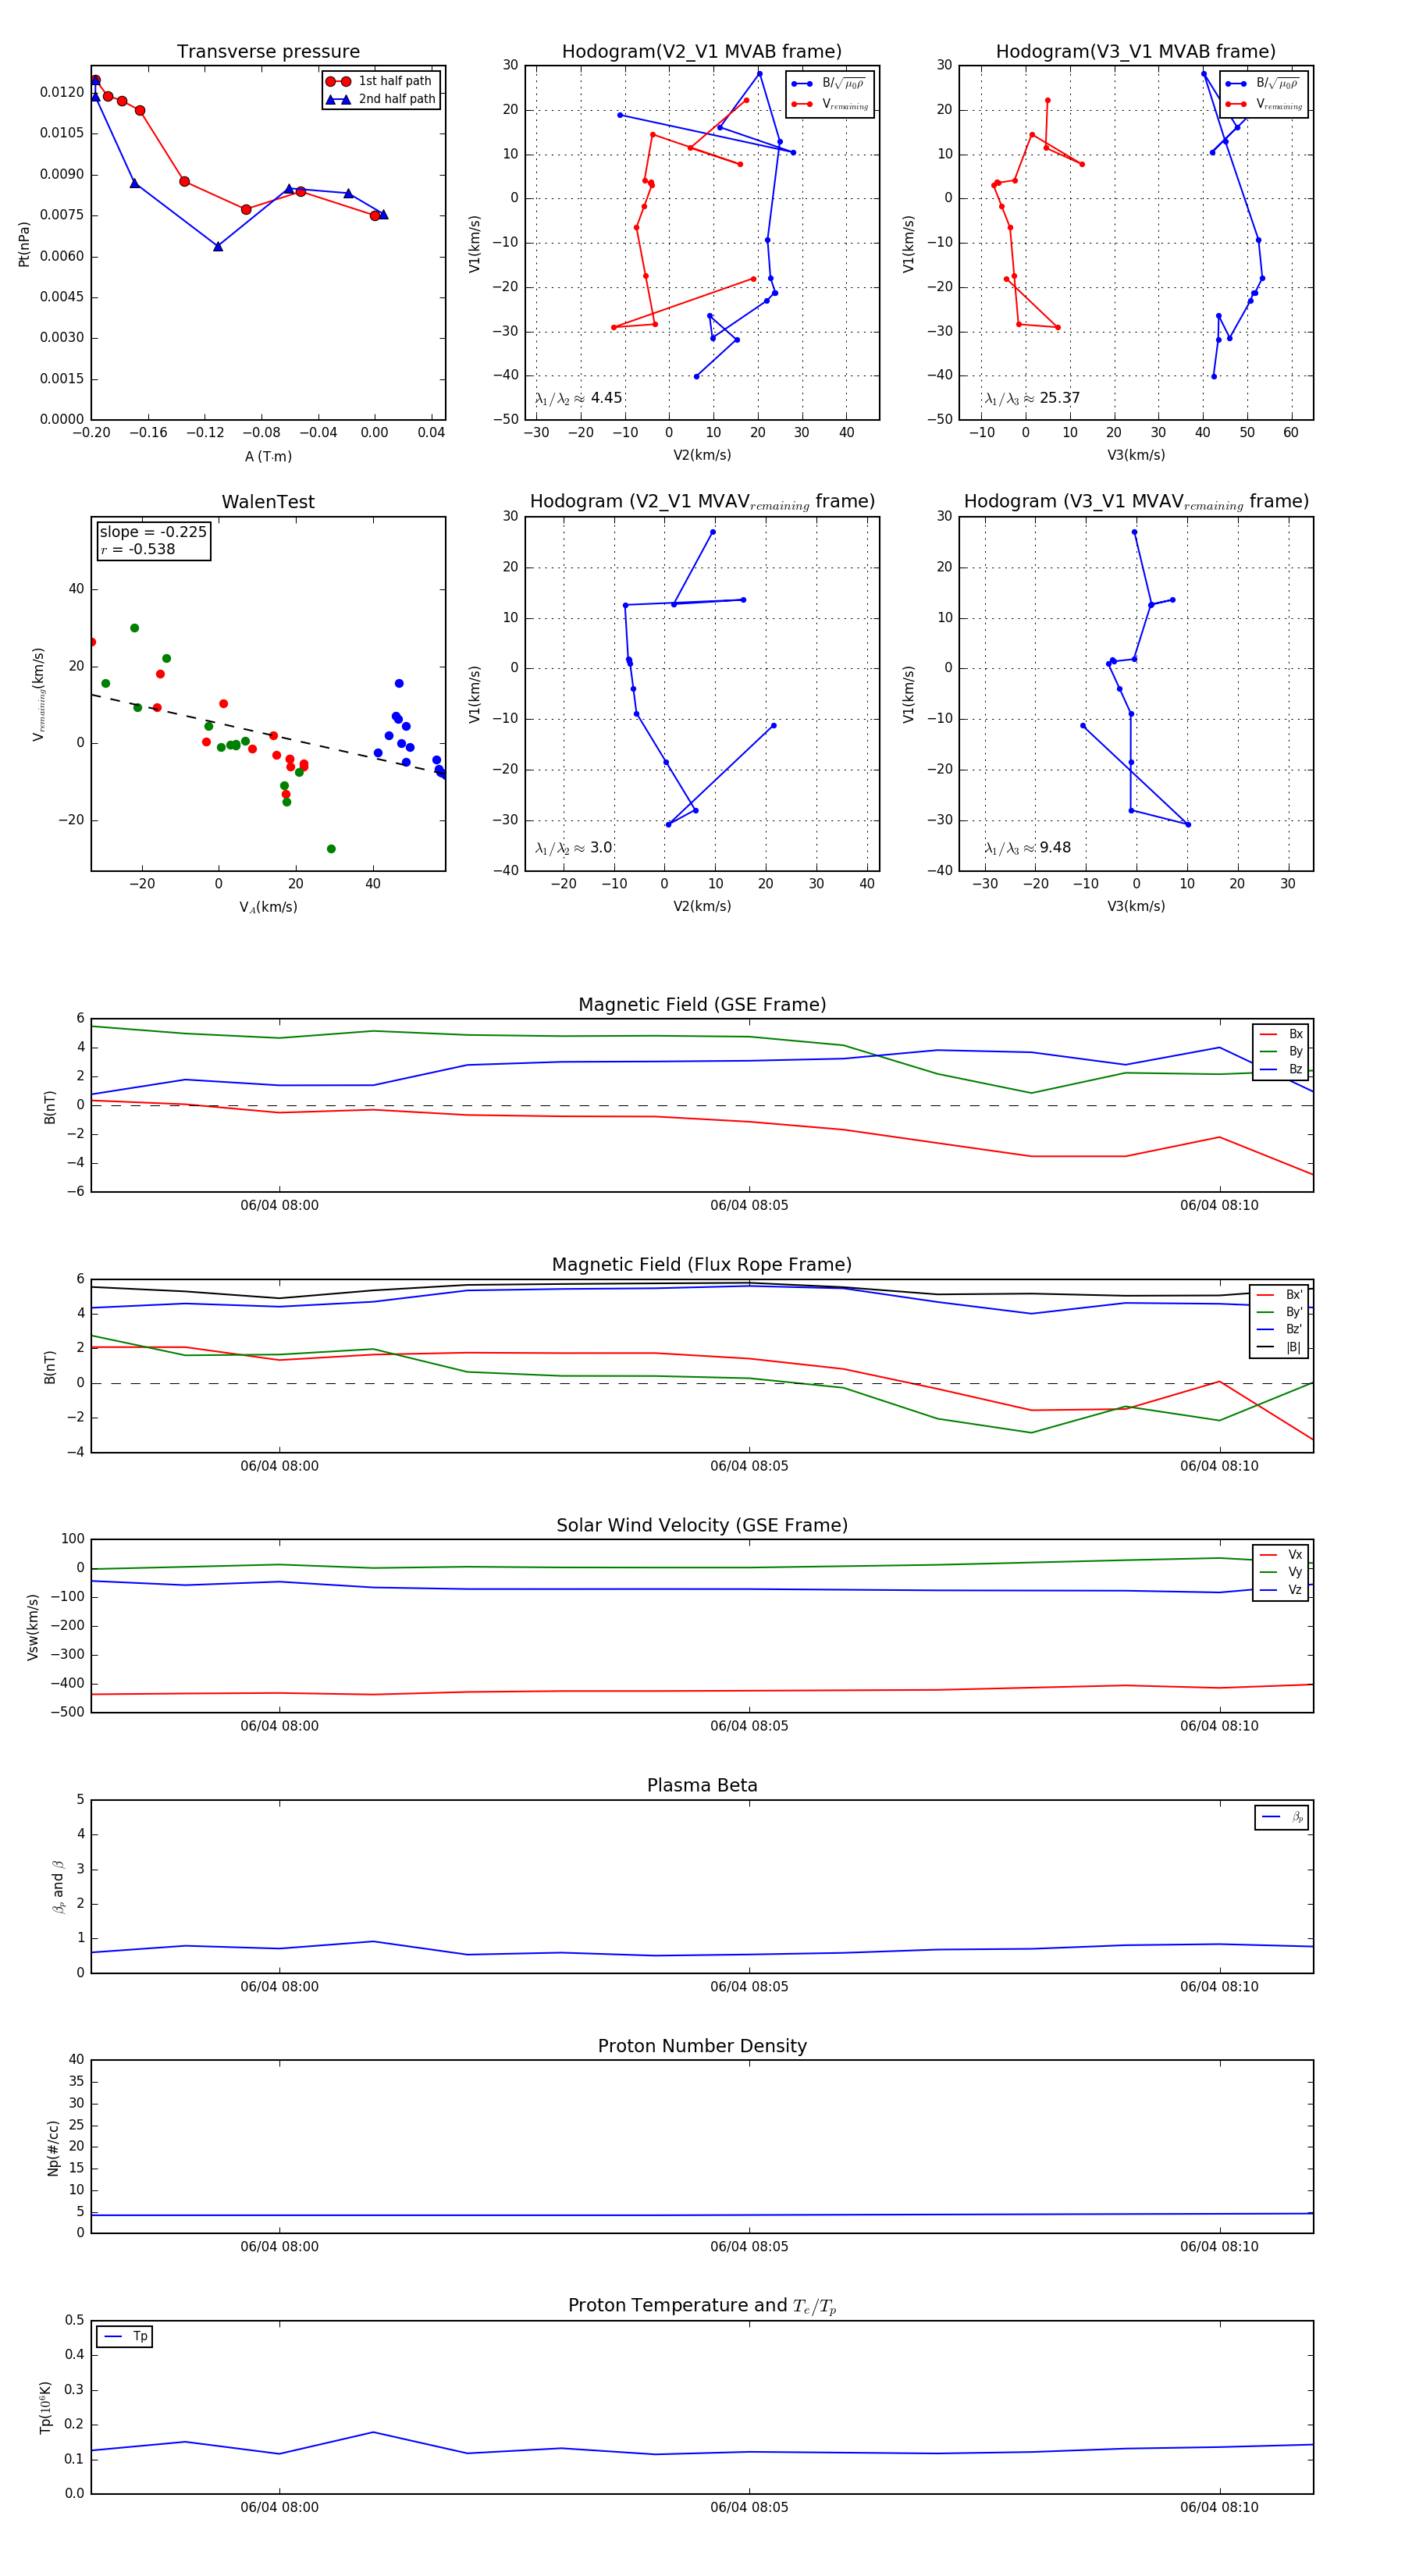Screen dimensions: 1405x2576
Task: Click the λ1/λ2 ≈ 4.45 ratio label
Action: point(578,398)
